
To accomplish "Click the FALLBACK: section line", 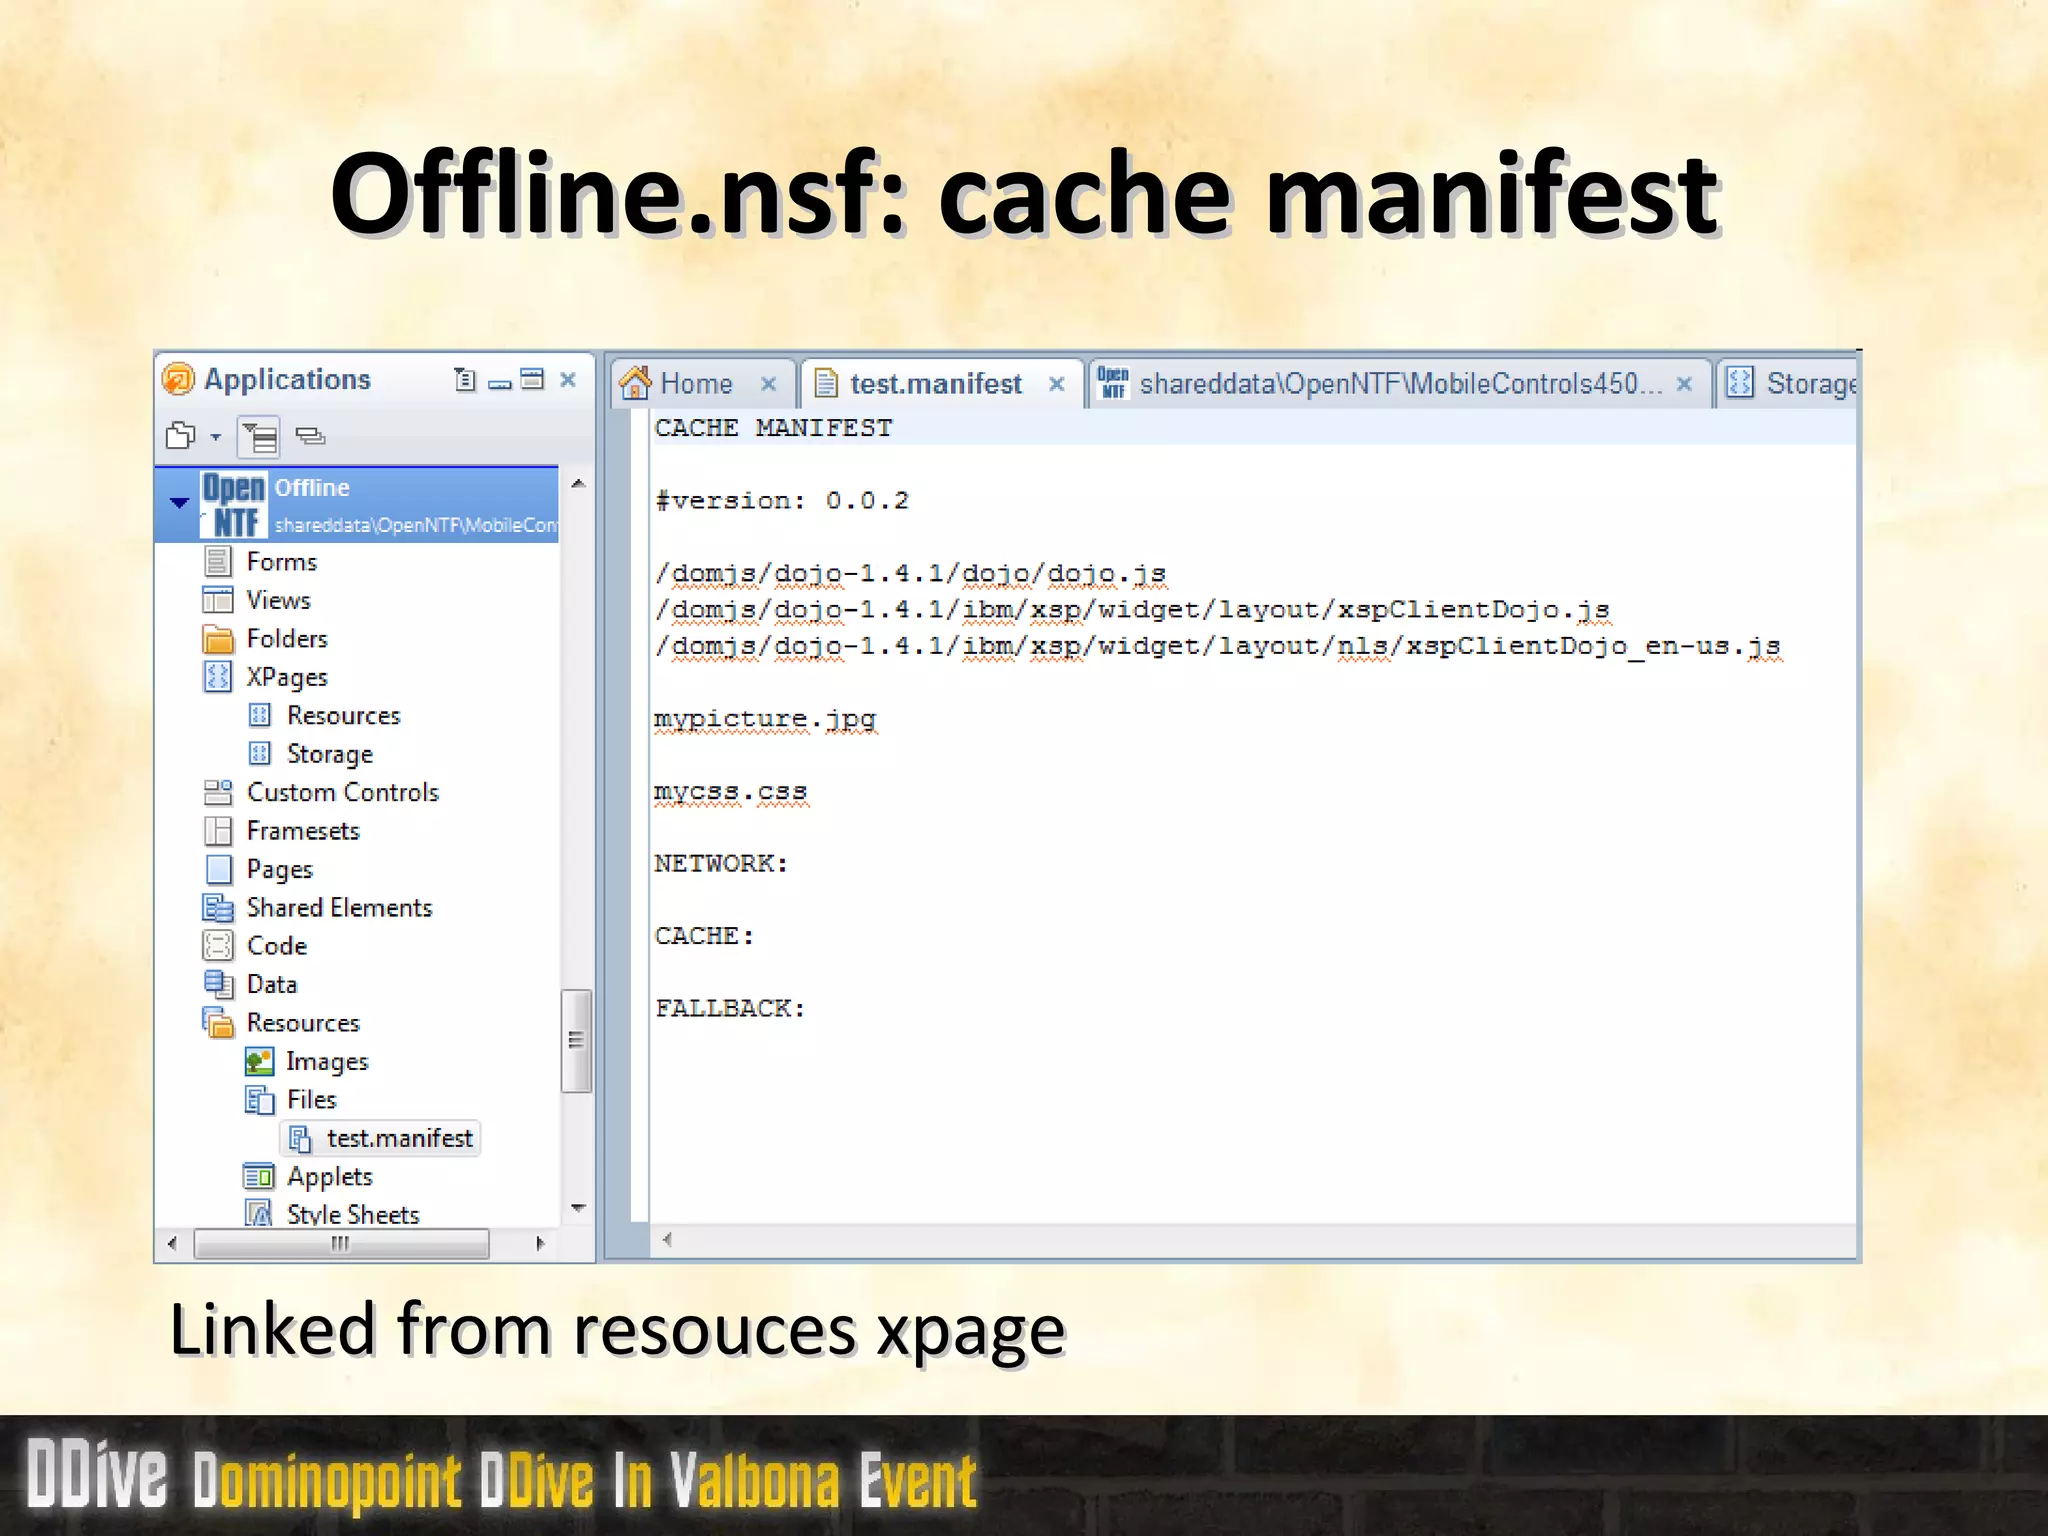I will click(731, 1009).
